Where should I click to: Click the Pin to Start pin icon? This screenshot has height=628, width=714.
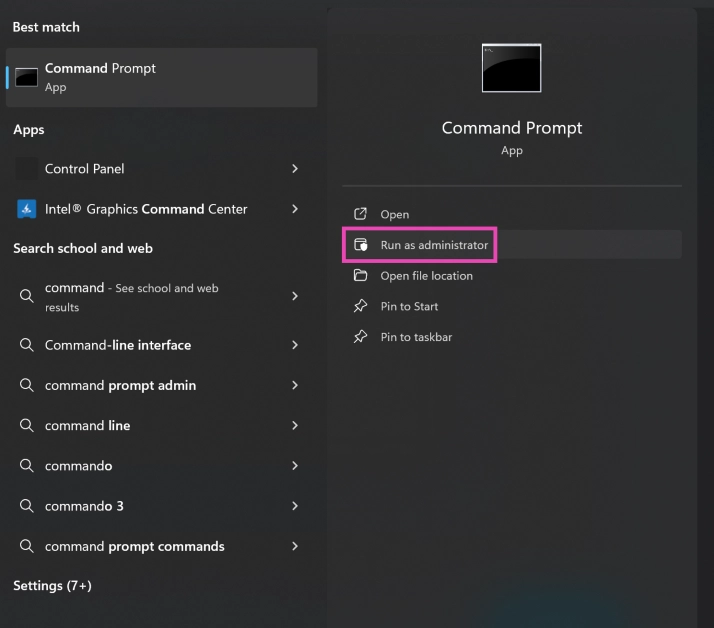[361, 307]
